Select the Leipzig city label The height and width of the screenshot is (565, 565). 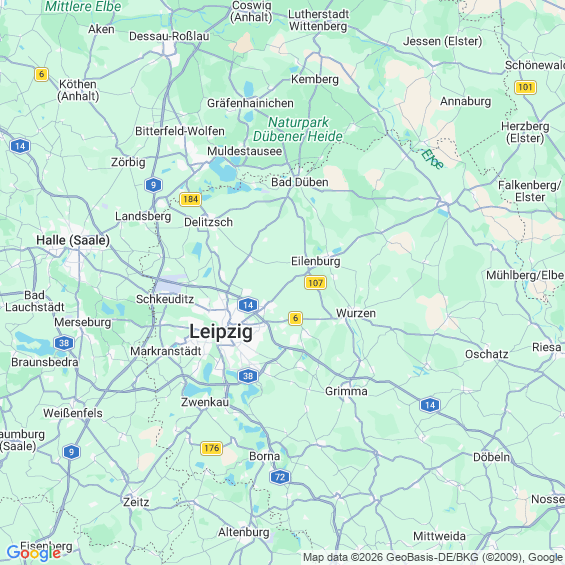point(221,331)
